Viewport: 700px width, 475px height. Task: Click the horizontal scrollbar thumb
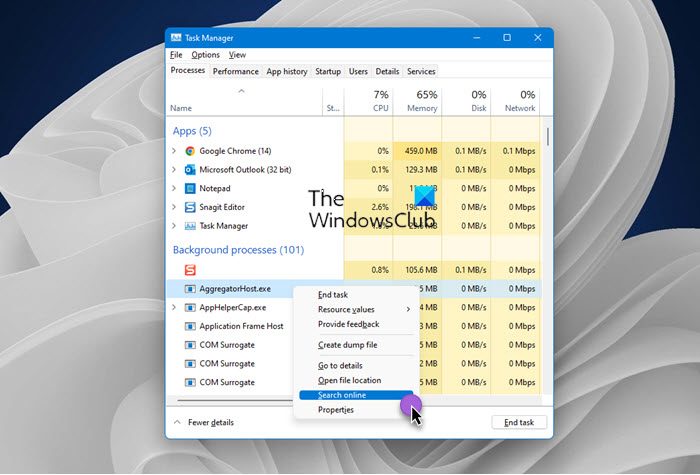[234, 400]
